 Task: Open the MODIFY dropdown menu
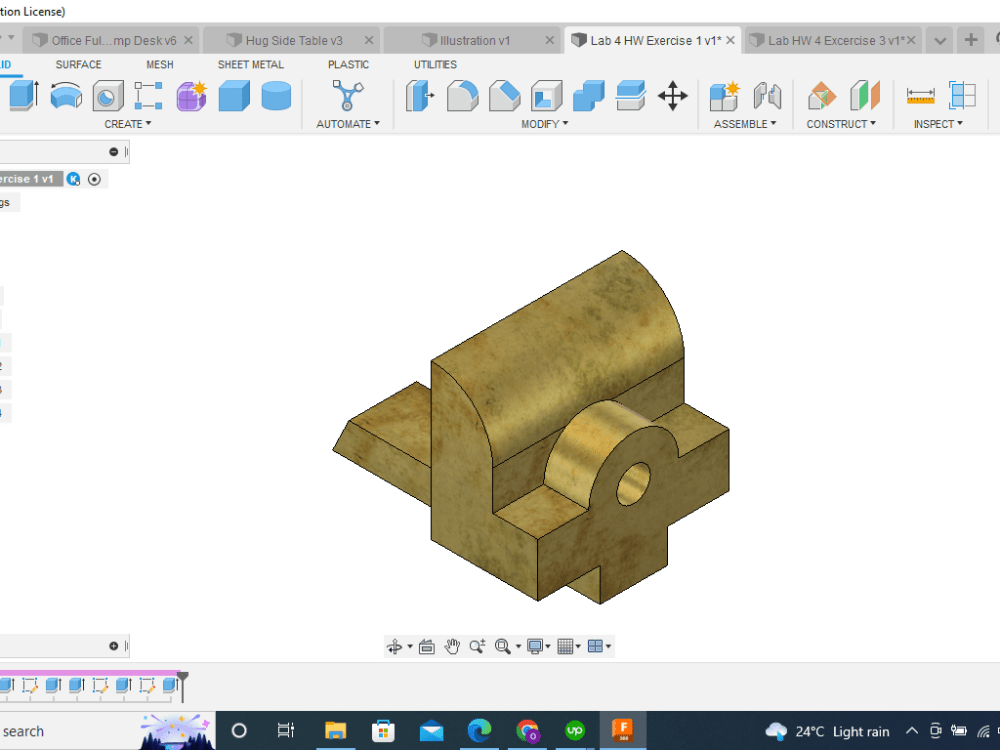[x=544, y=124]
